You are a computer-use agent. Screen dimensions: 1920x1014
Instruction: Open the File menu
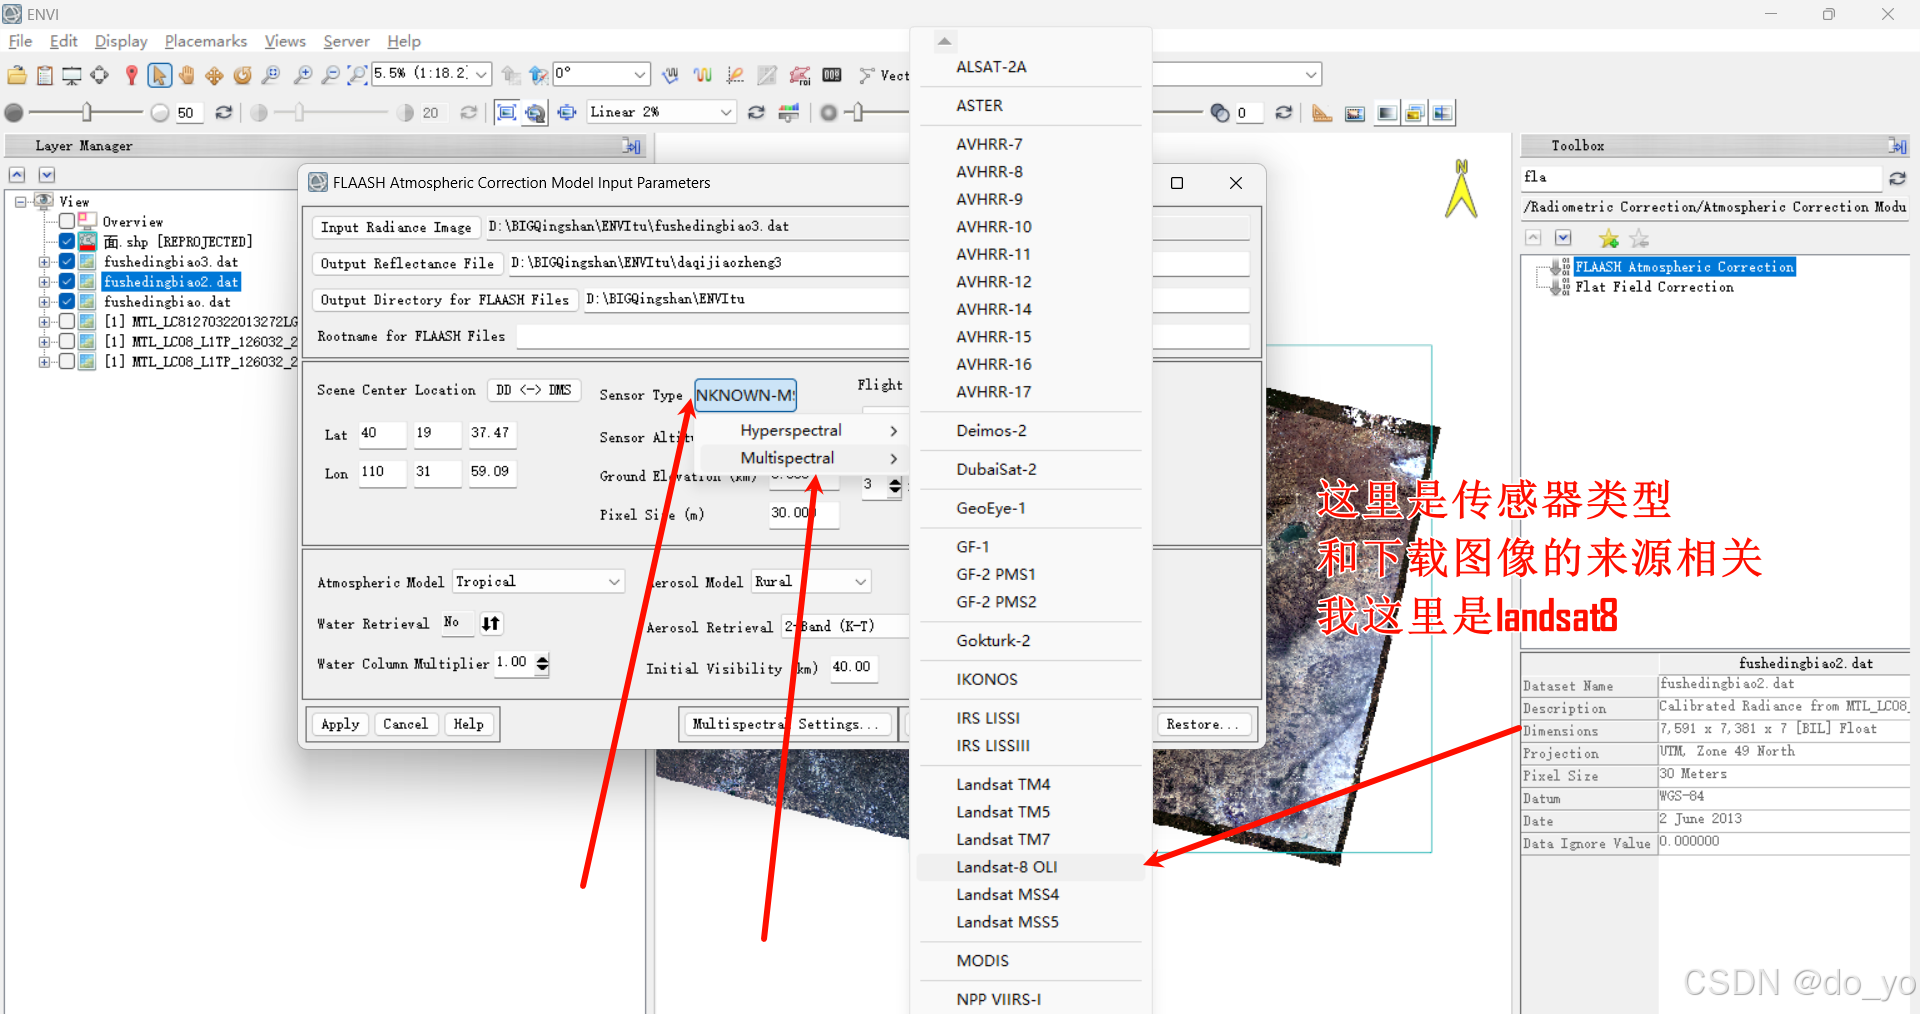pyautogui.click(x=20, y=41)
